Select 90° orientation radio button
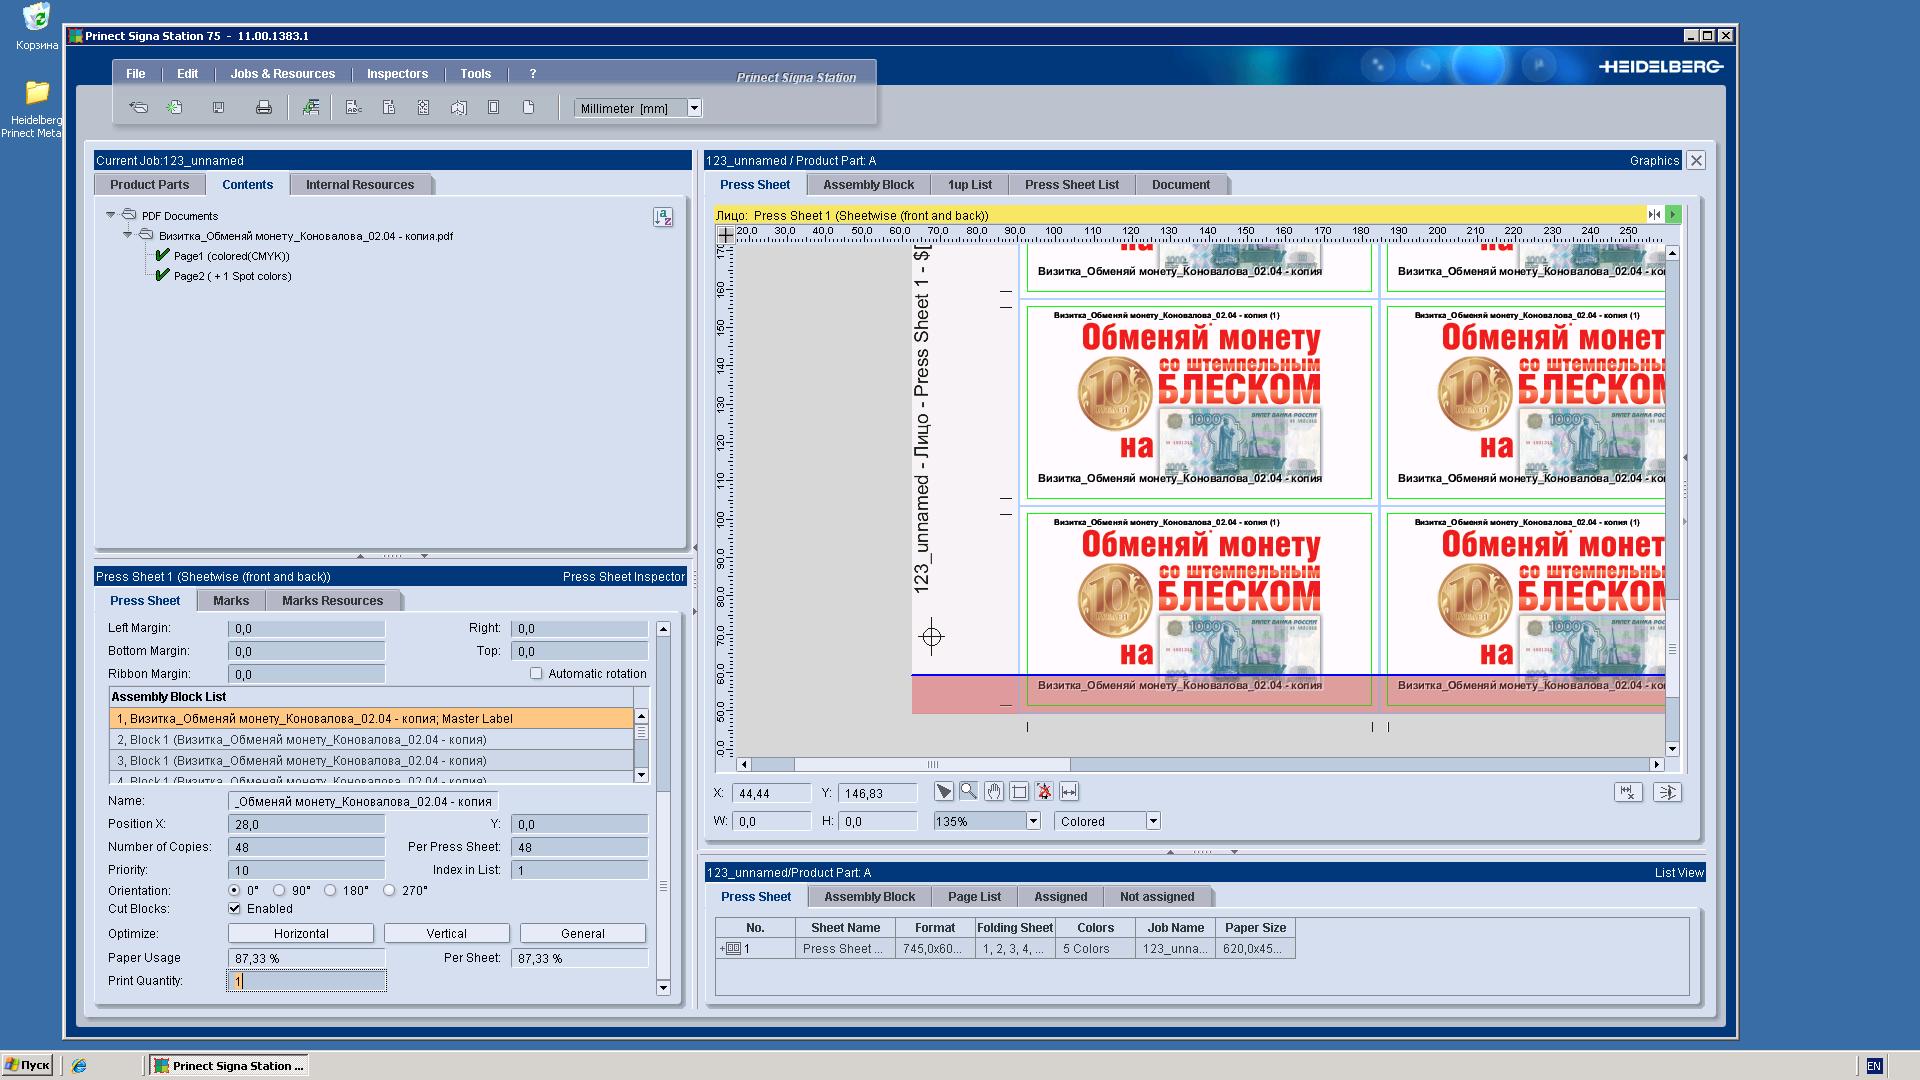1920x1080 pixels. click(279, 890)
